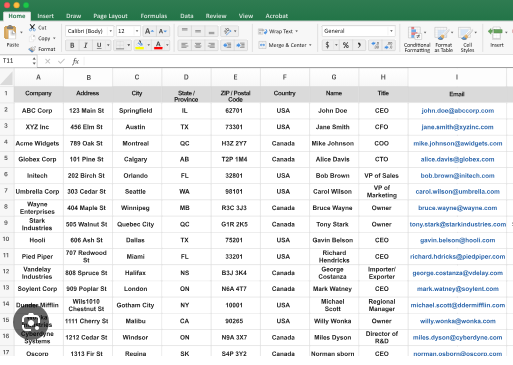Expand the Wrap Text dropdown arrow
513x365 pixels.
click(x=296, y=31)
